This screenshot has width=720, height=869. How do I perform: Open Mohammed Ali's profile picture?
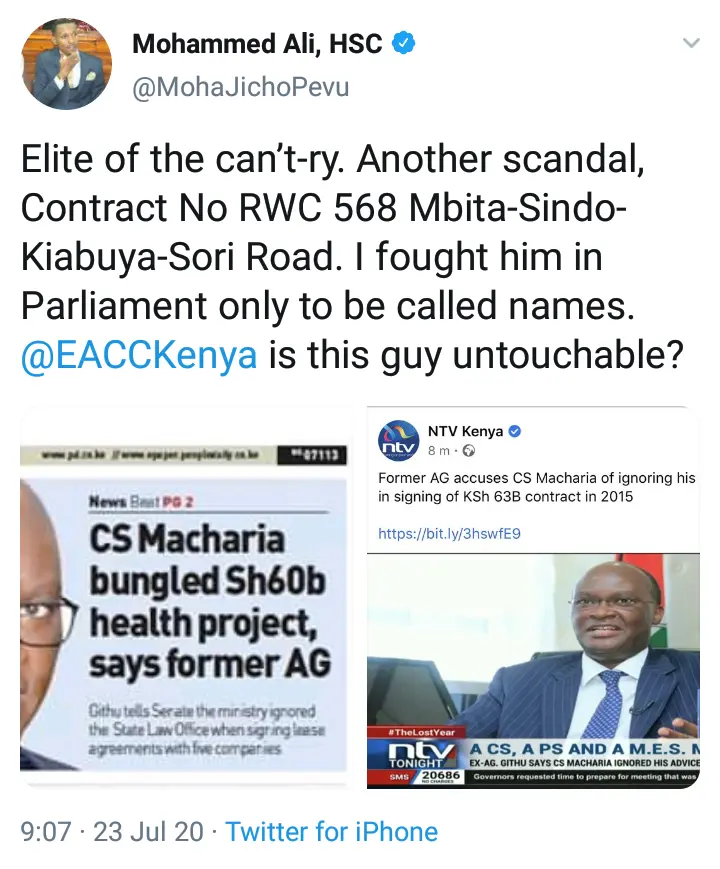click(67, 64)
